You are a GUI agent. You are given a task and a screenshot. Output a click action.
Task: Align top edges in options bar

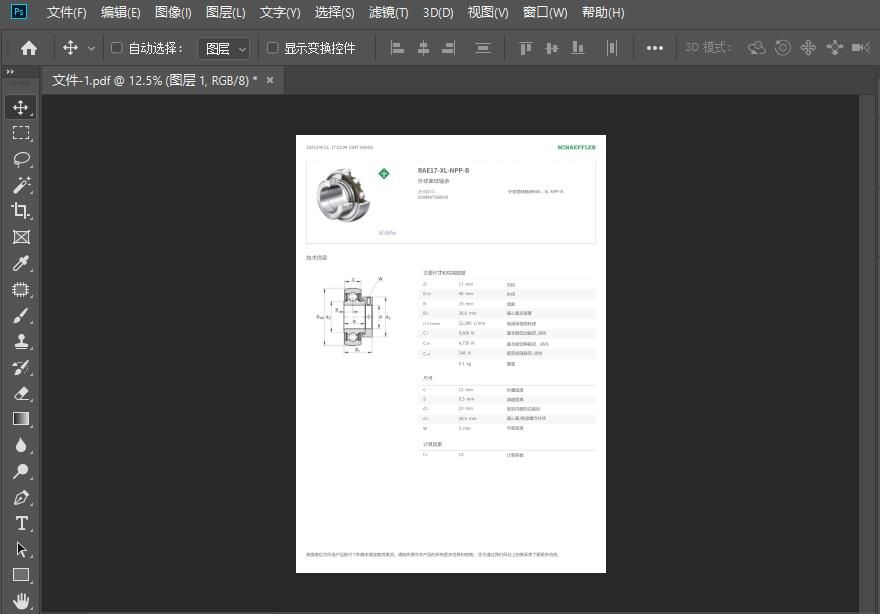[526, 48]
